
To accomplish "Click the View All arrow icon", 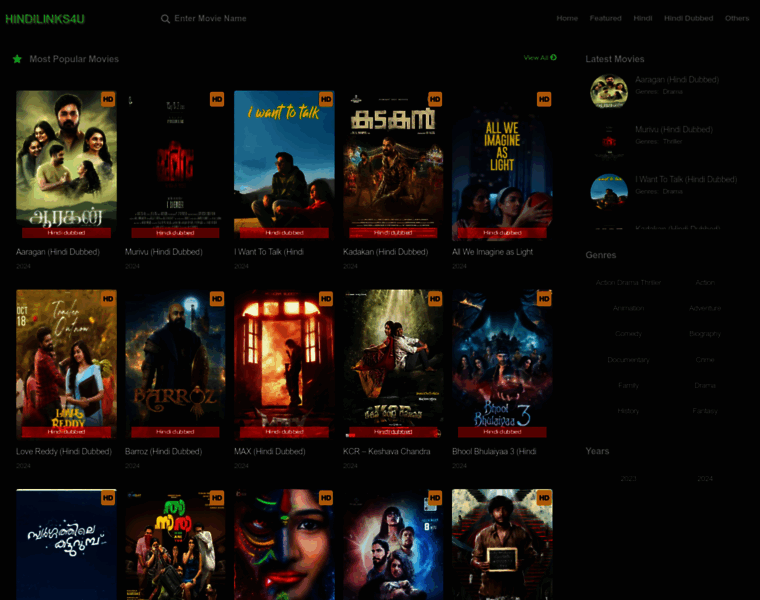I will (x=554, y=57).
